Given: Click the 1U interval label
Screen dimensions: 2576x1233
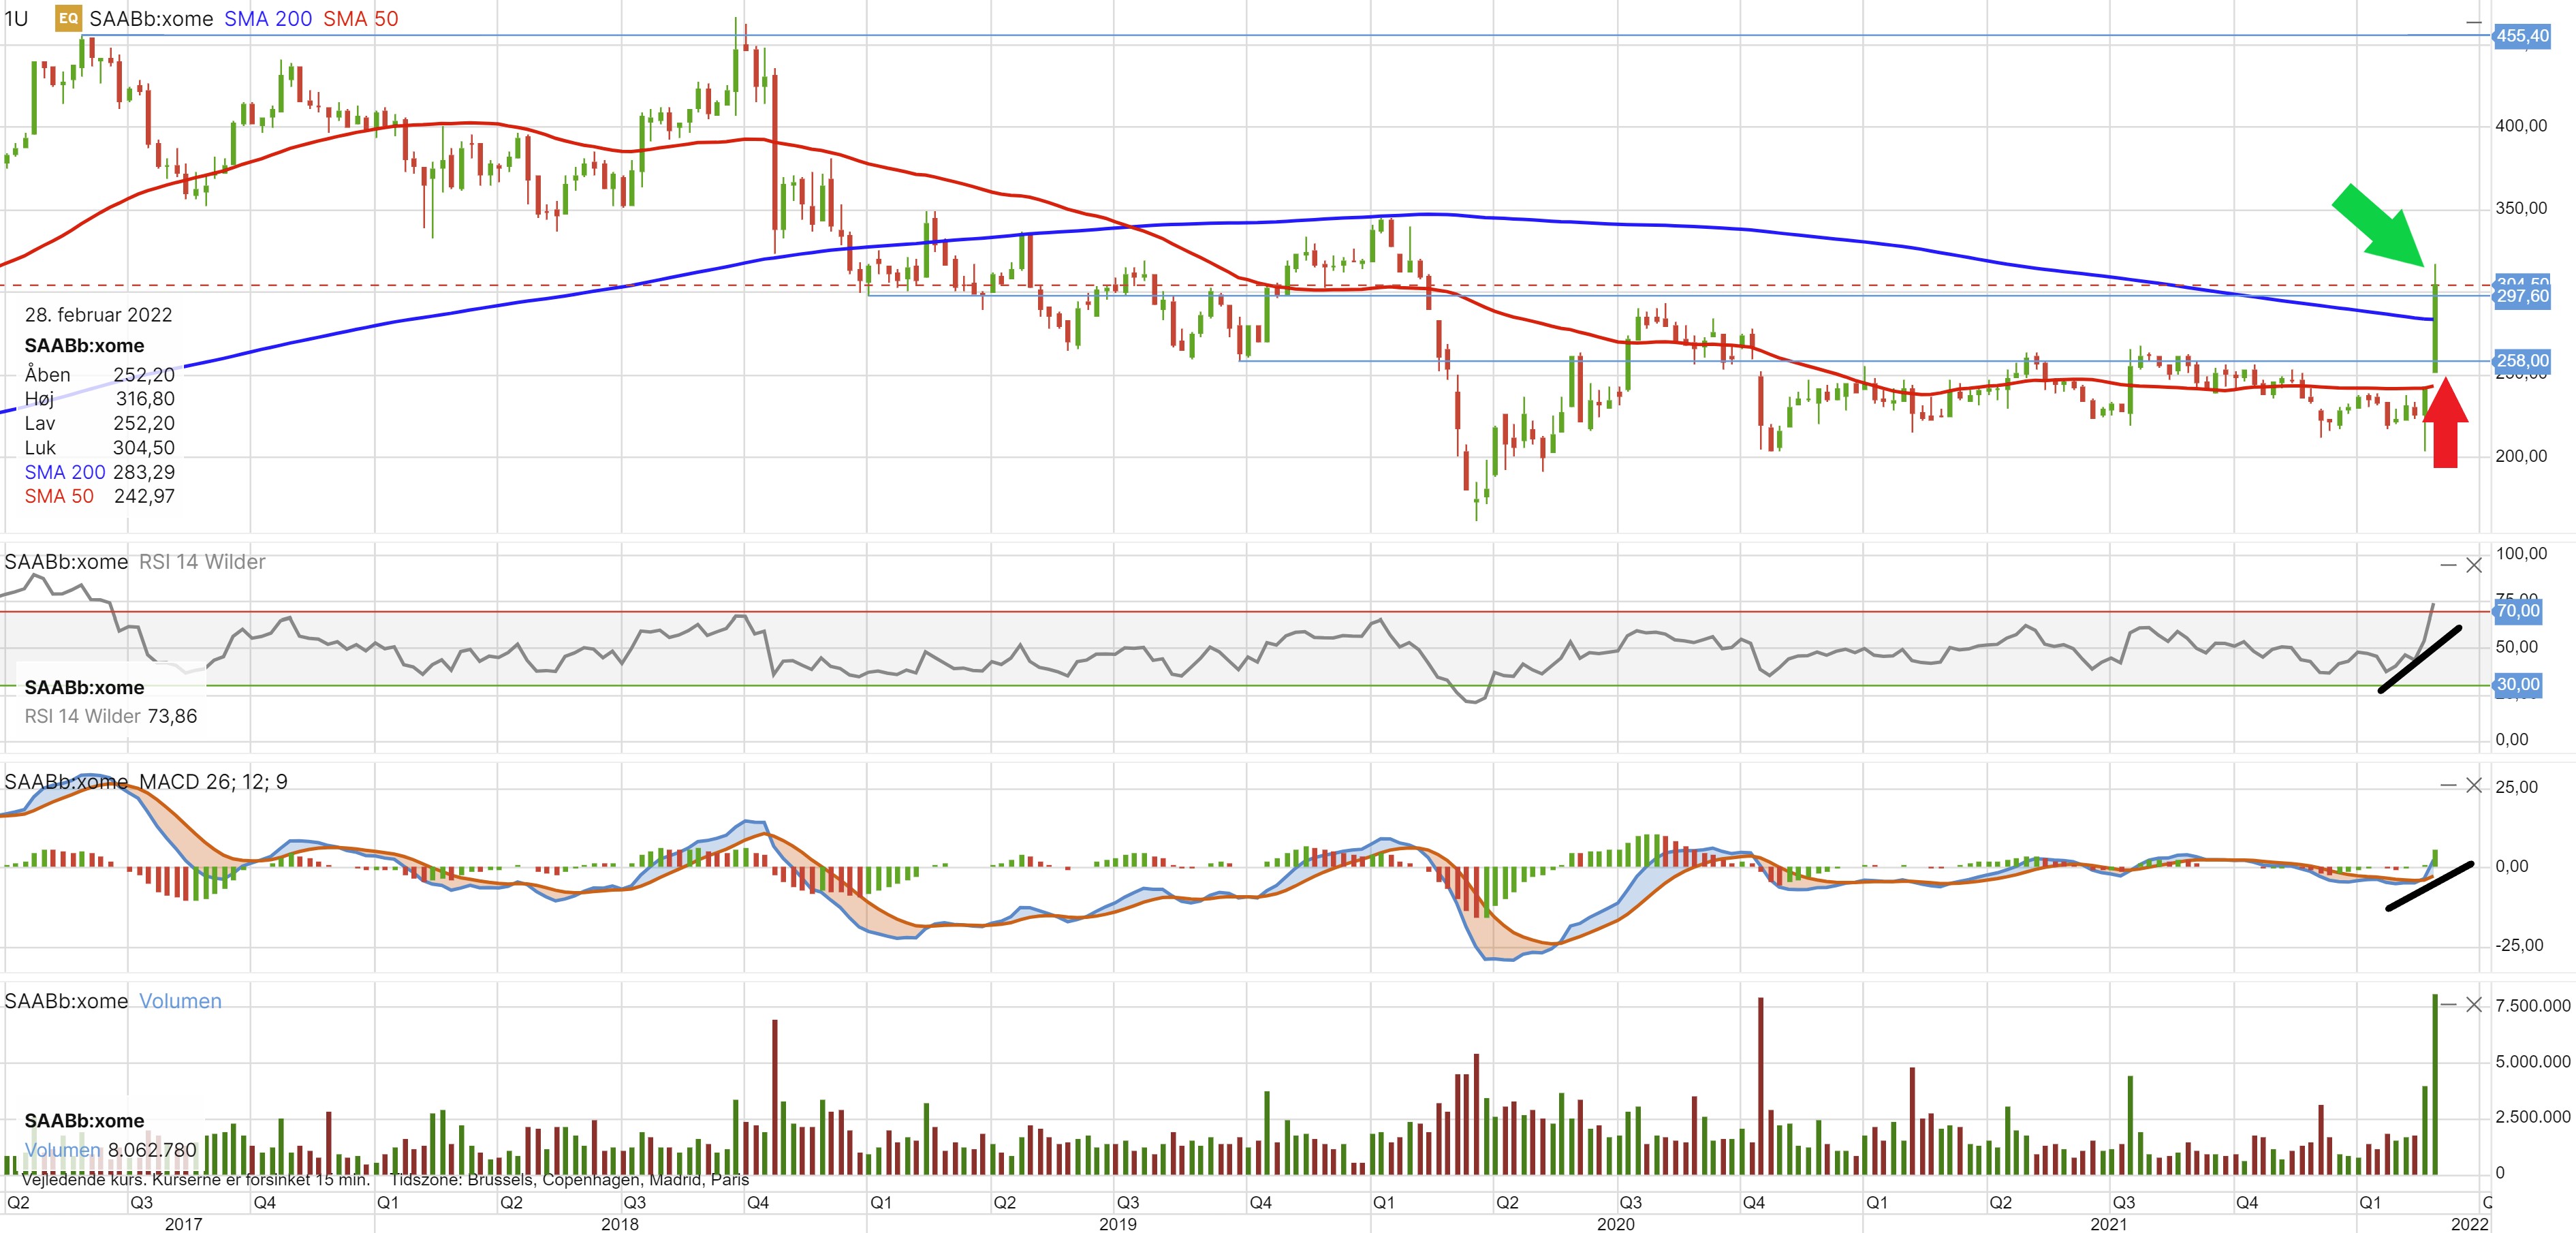Looking at the screenshot, I should coord(16,19).
